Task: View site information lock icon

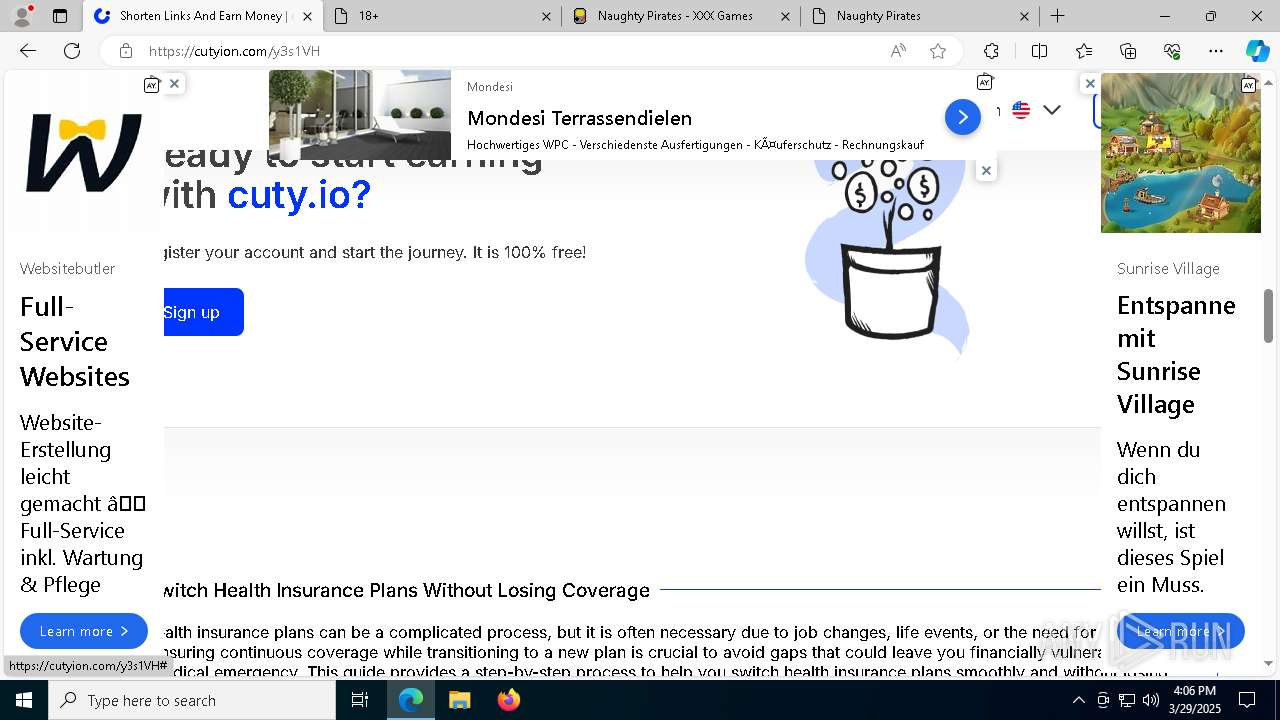Action: coord(125,51)
